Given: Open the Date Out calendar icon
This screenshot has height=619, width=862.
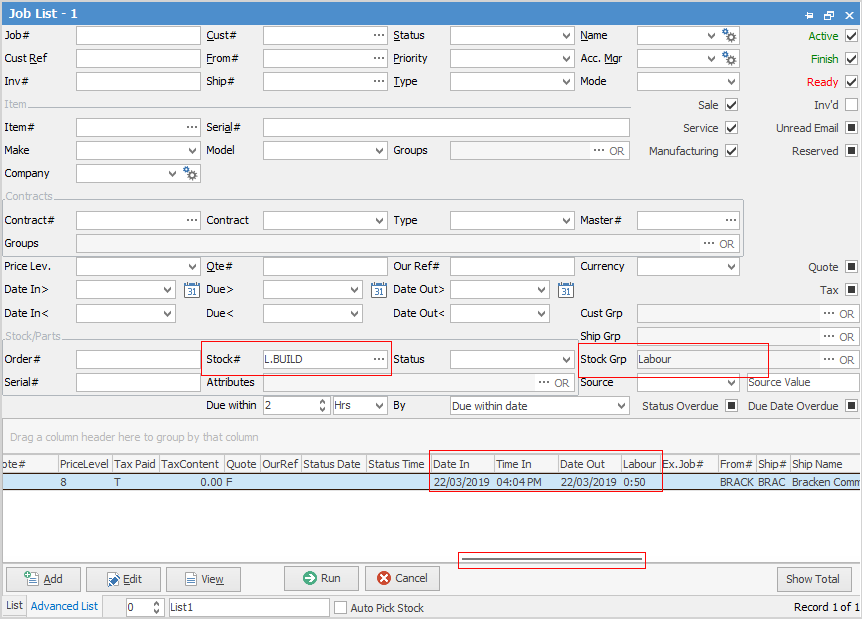Looking at the screenshot, I should [x=565, y=290].
